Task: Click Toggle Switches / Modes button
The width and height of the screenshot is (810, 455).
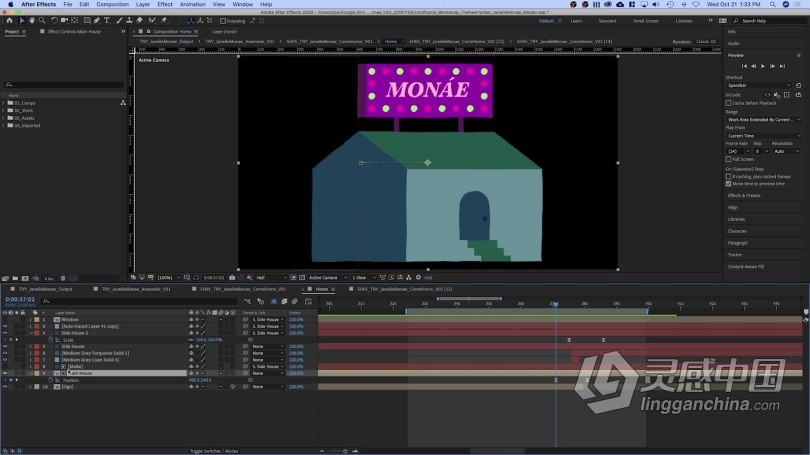Action: [214, 451]
